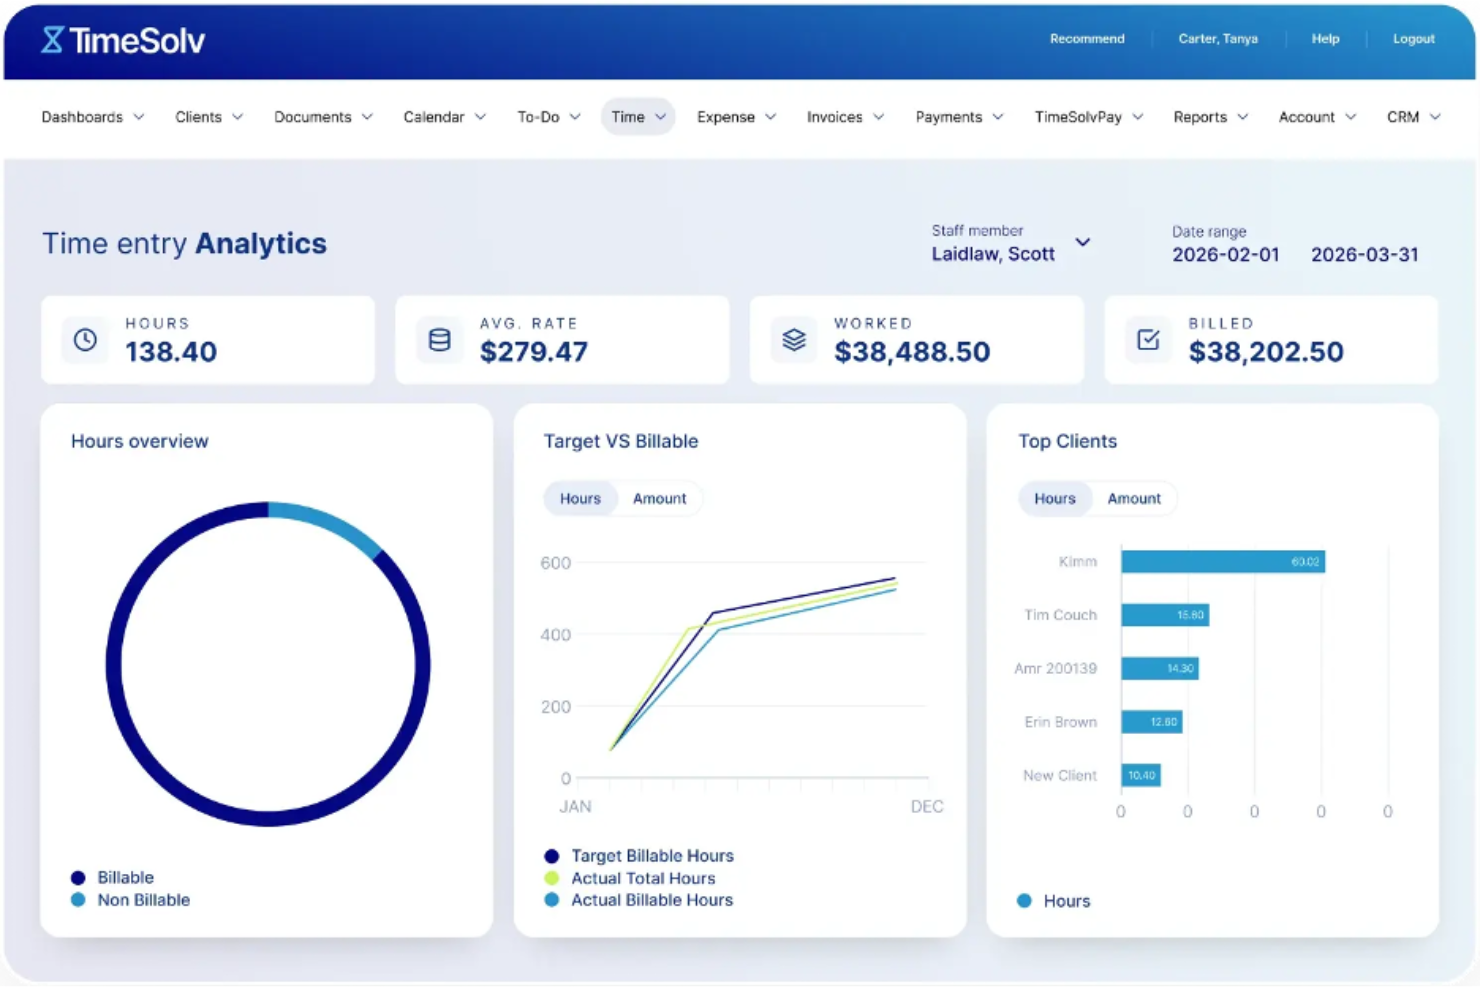Open the Dashboards menu
The width and height of the screenshot is (1480, 987).
pos(92,117)
